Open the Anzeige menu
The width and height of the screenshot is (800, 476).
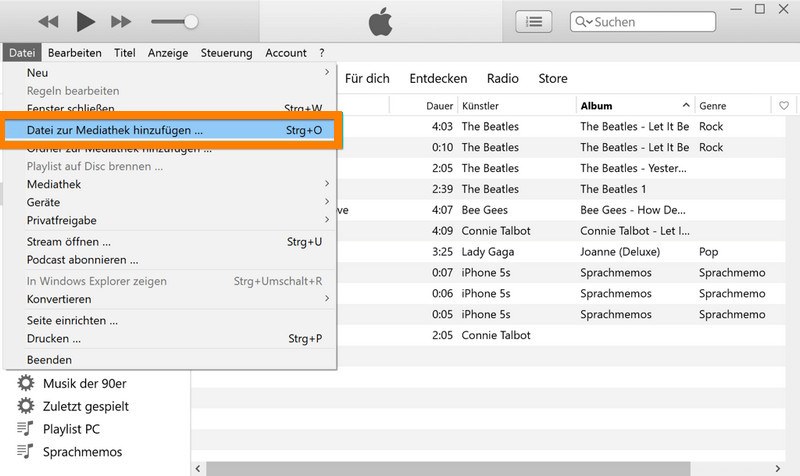pos(168,53)
